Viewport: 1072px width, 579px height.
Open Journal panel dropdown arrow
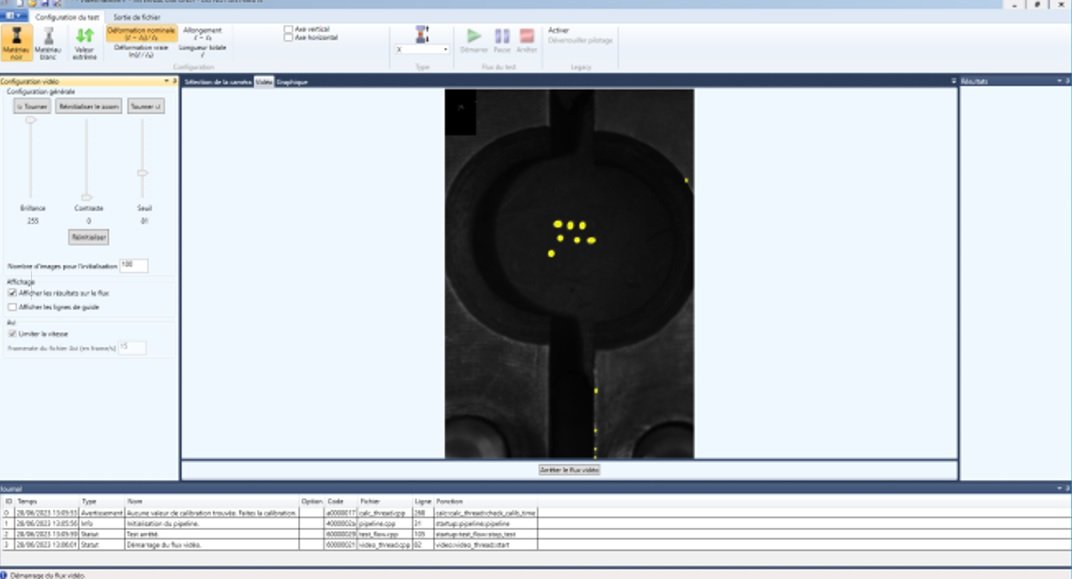(1060, 489)
